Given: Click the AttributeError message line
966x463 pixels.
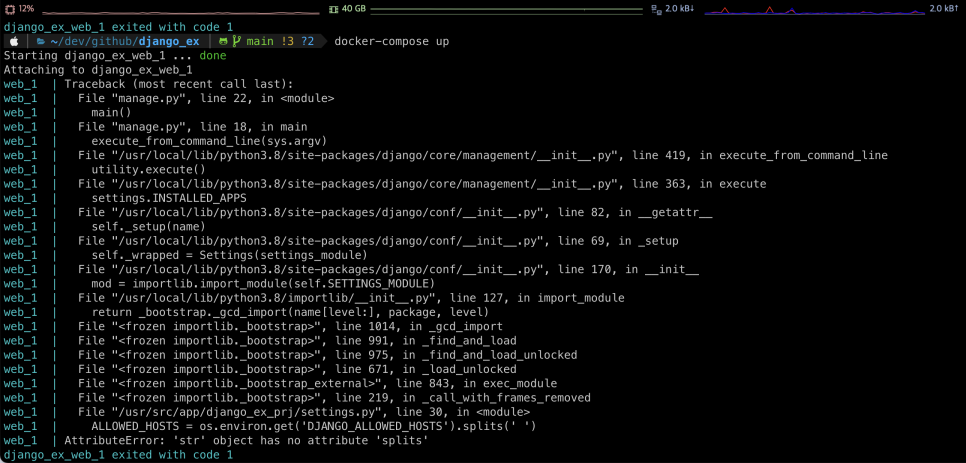Looking at the screenshot, I should coord(246,440).
